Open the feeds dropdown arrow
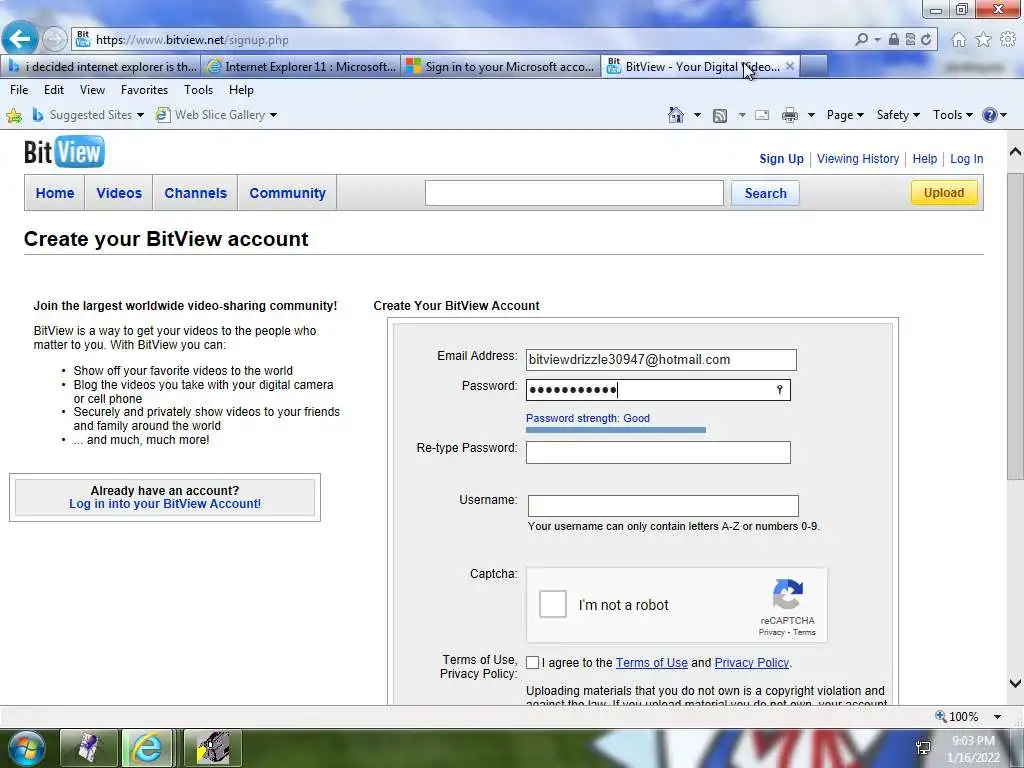Image resolution: width=1024 pixels, height=768 pixels. [x=742, y=116]
